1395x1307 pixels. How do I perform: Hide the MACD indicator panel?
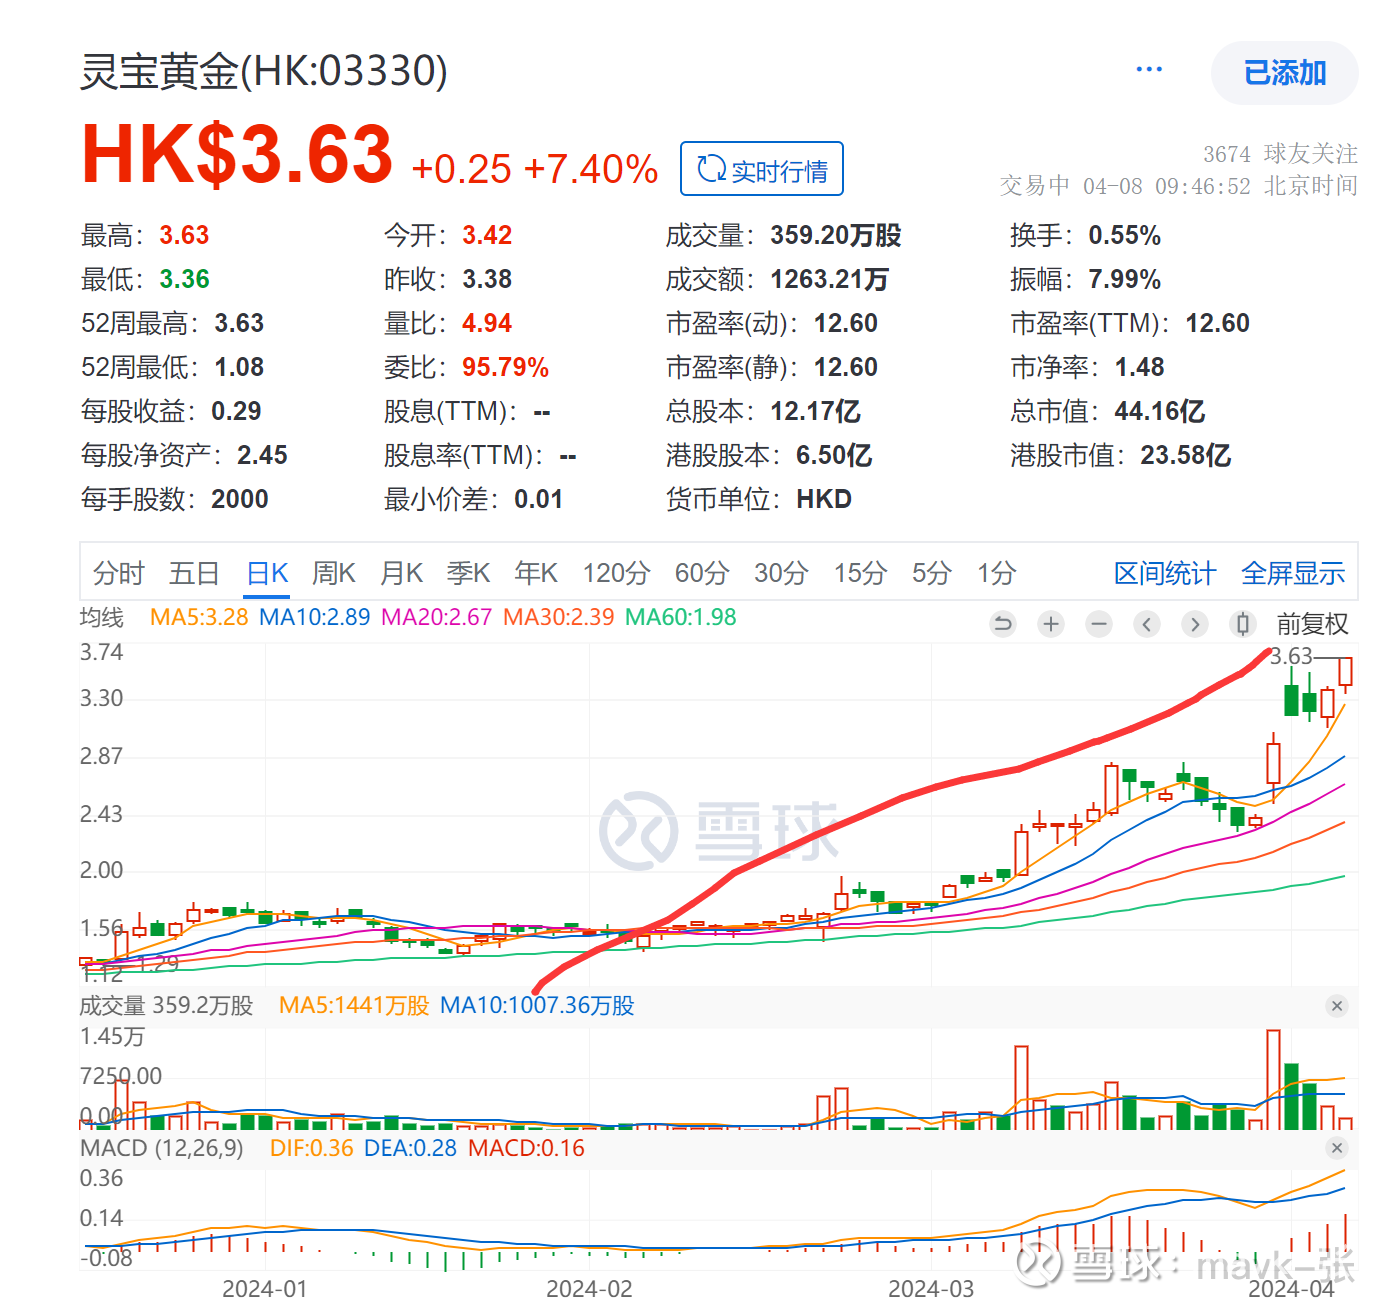pos(1337,1148)
